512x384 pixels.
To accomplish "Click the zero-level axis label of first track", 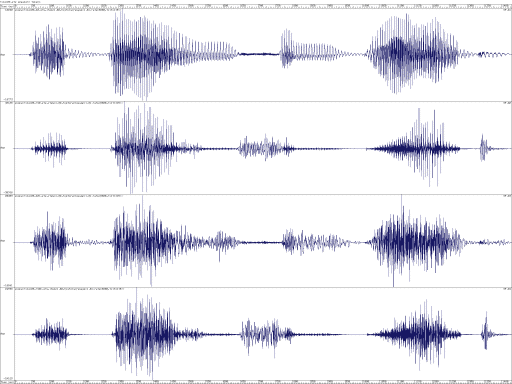I will pyautogui.click(x=3, y=55).
